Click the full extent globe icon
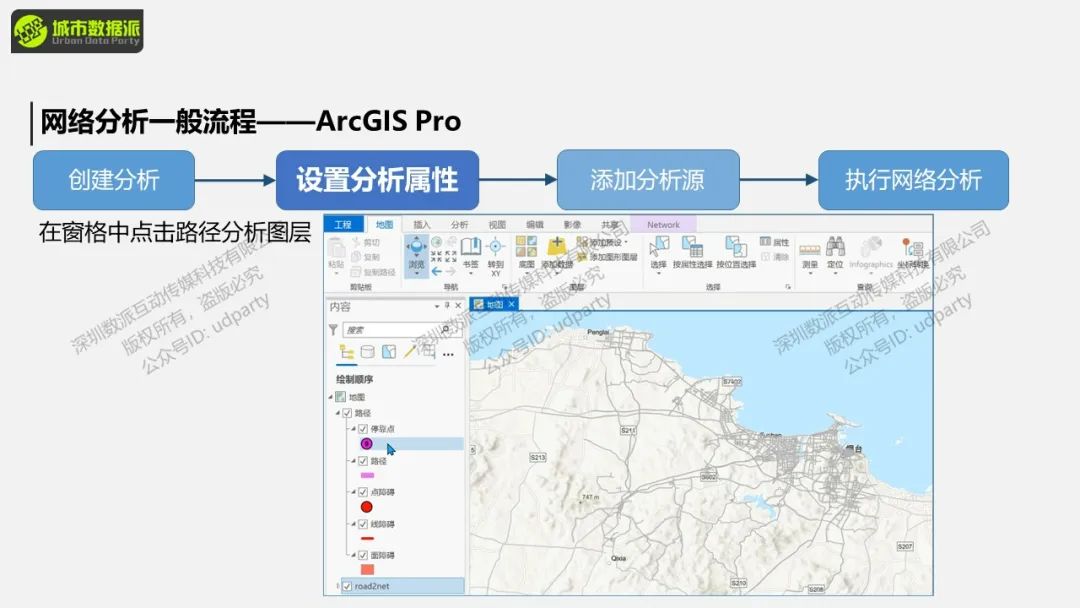Image resolution: width=1080 pixels, height=608 pixels. 436,242
